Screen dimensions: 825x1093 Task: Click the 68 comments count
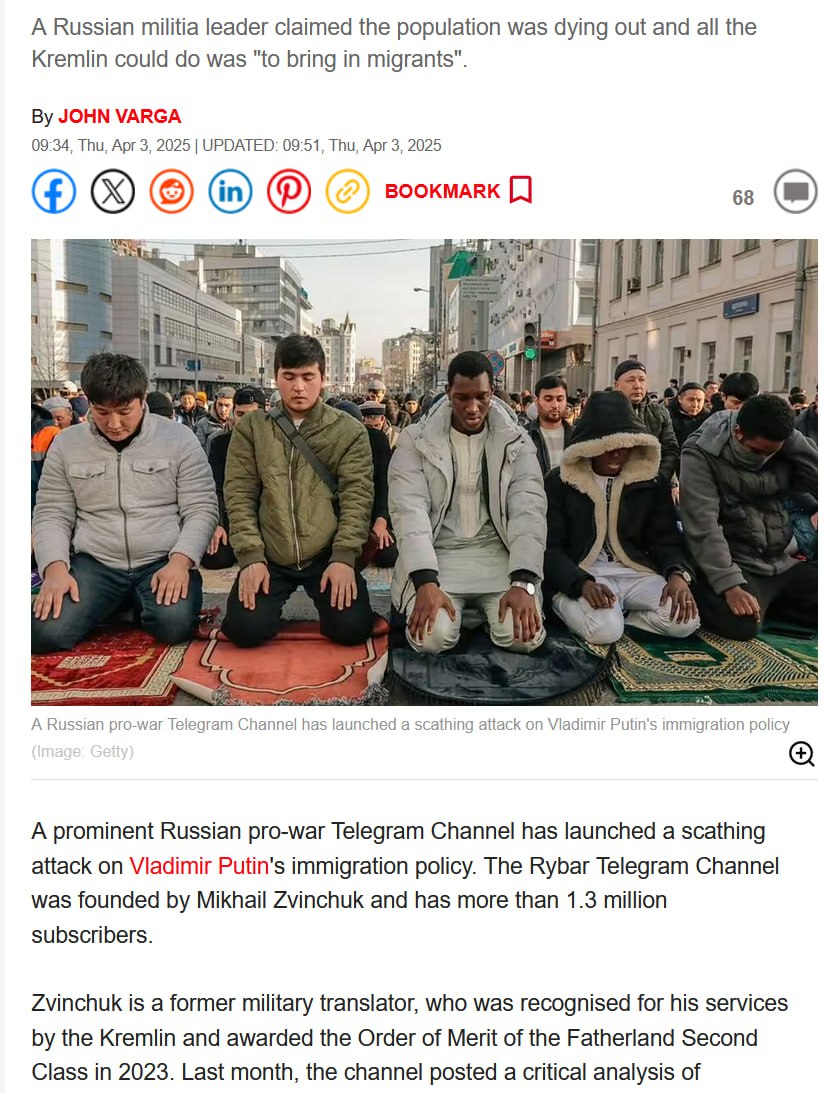(743, 198)
